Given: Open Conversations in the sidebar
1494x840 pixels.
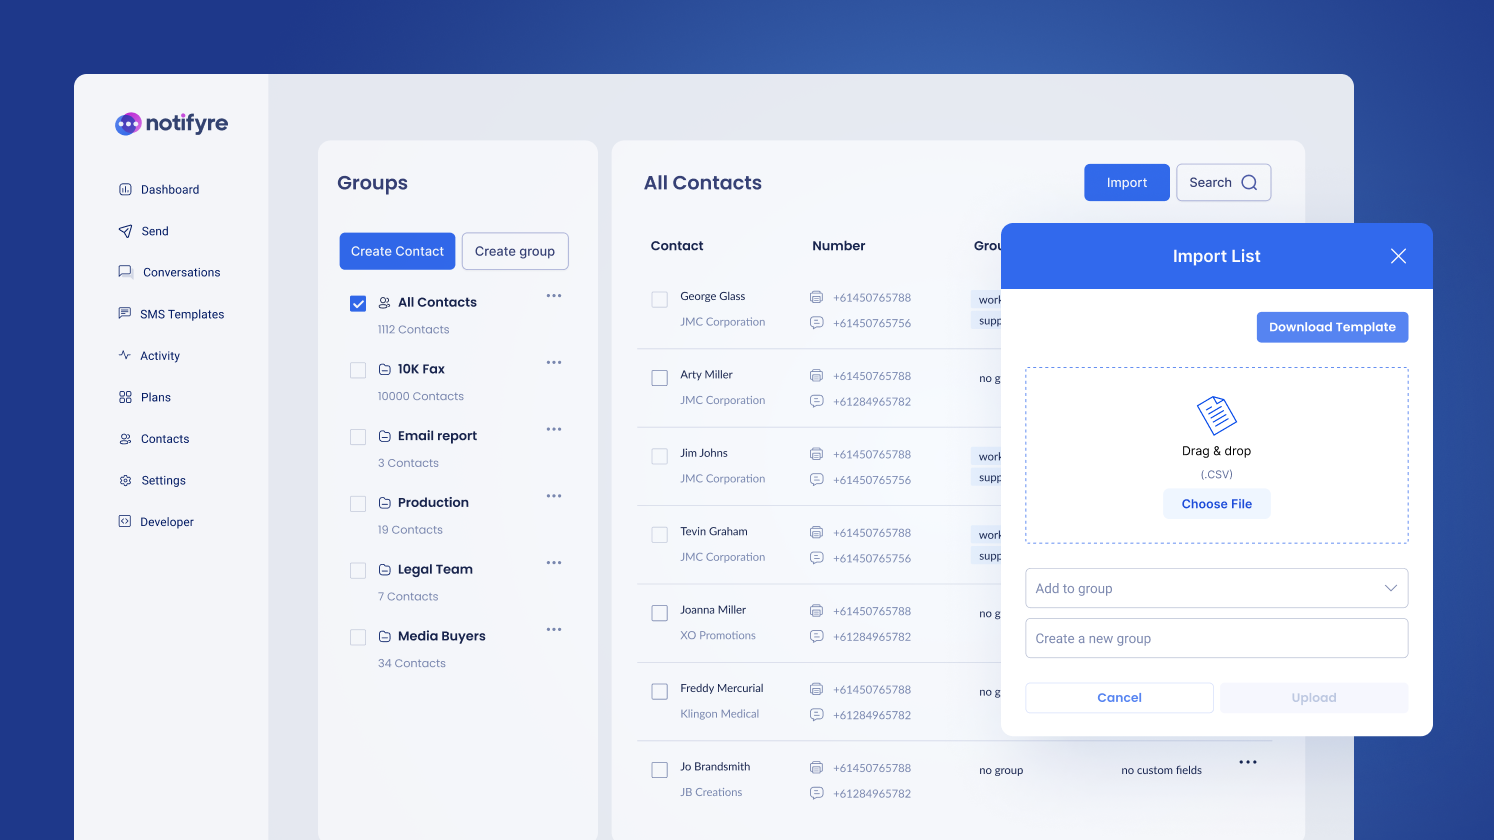Looking at the screenshot, I should point(169,272).
